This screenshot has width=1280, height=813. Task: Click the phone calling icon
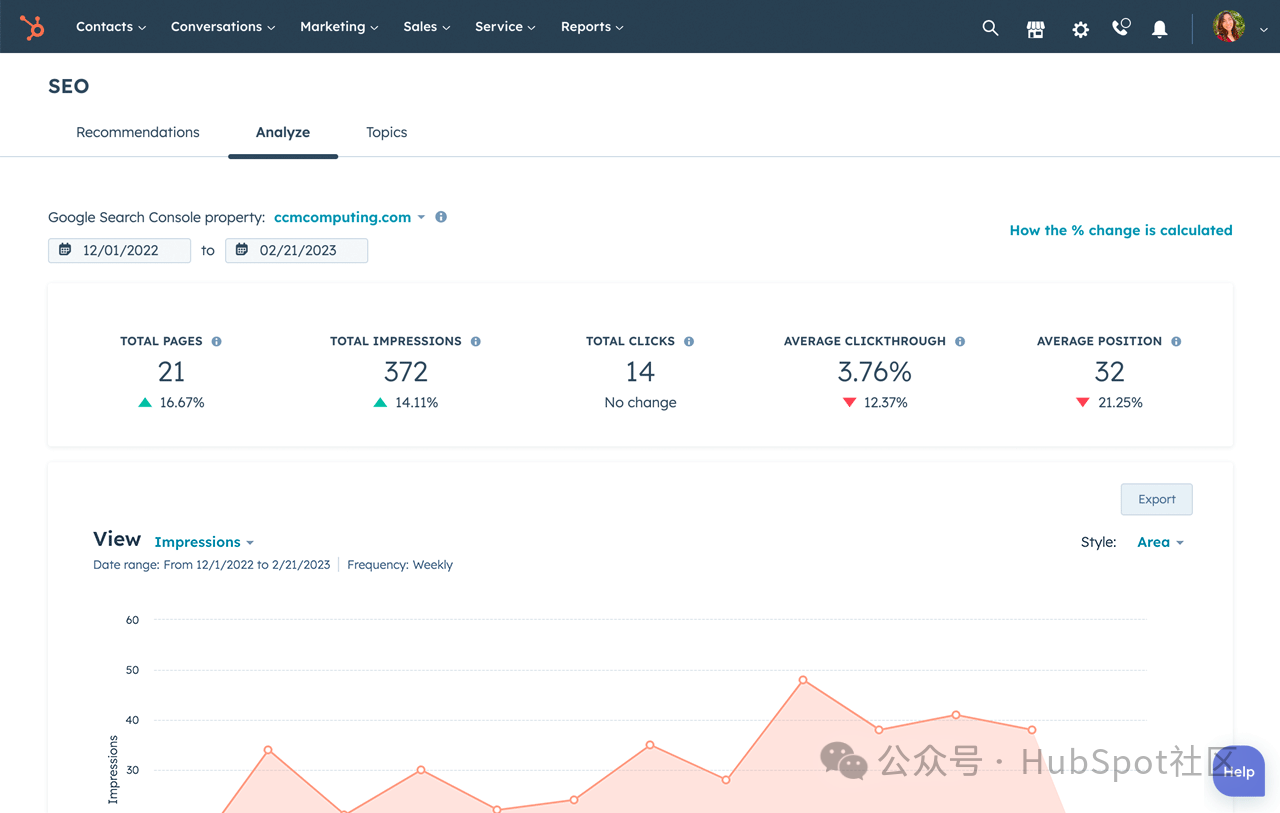[x=1121, y=28]
